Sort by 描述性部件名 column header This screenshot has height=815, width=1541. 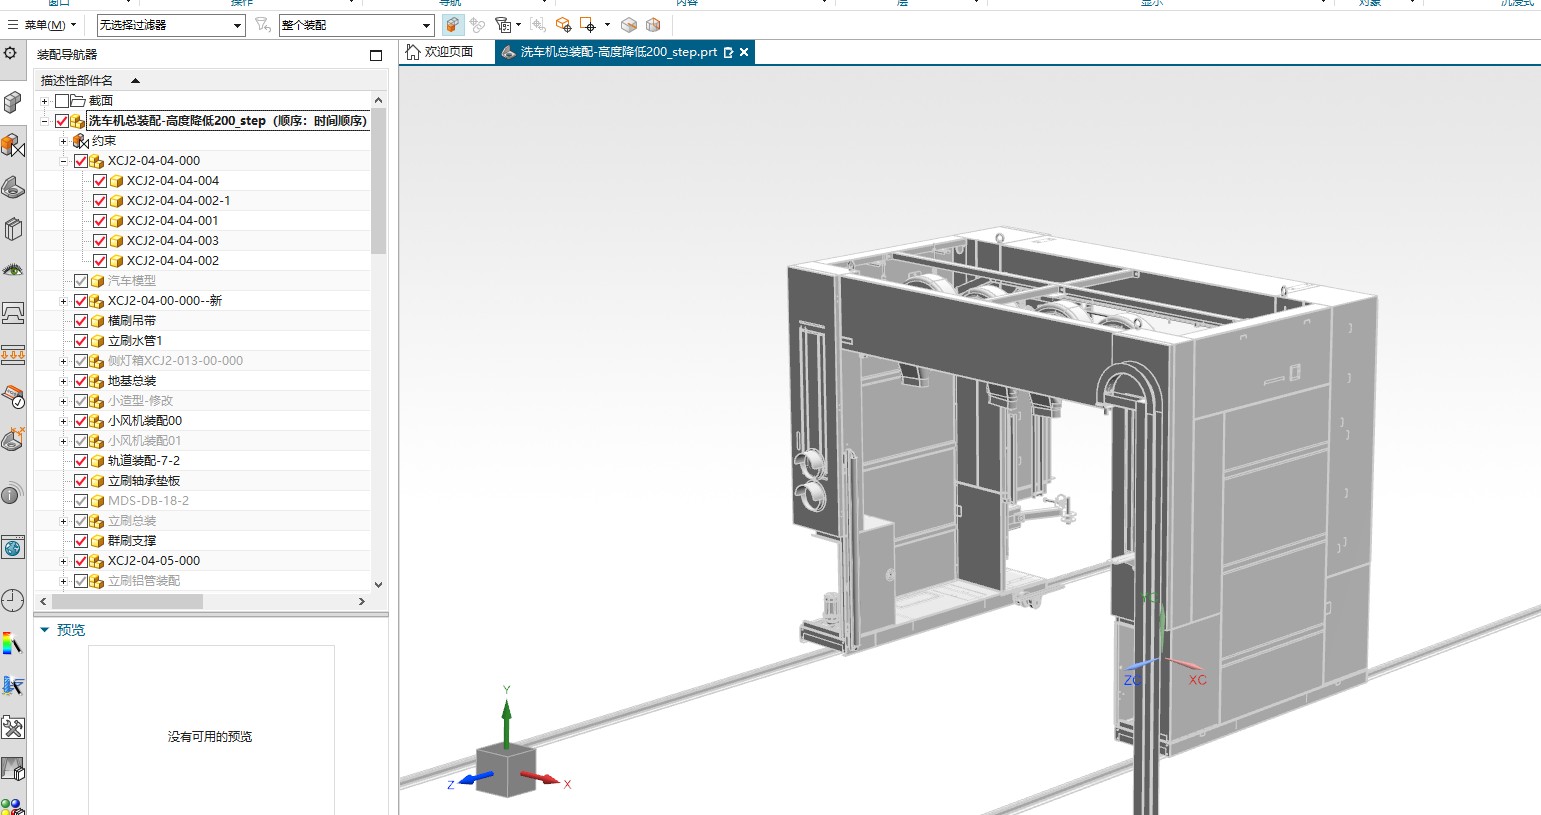[x=77, y=80]
